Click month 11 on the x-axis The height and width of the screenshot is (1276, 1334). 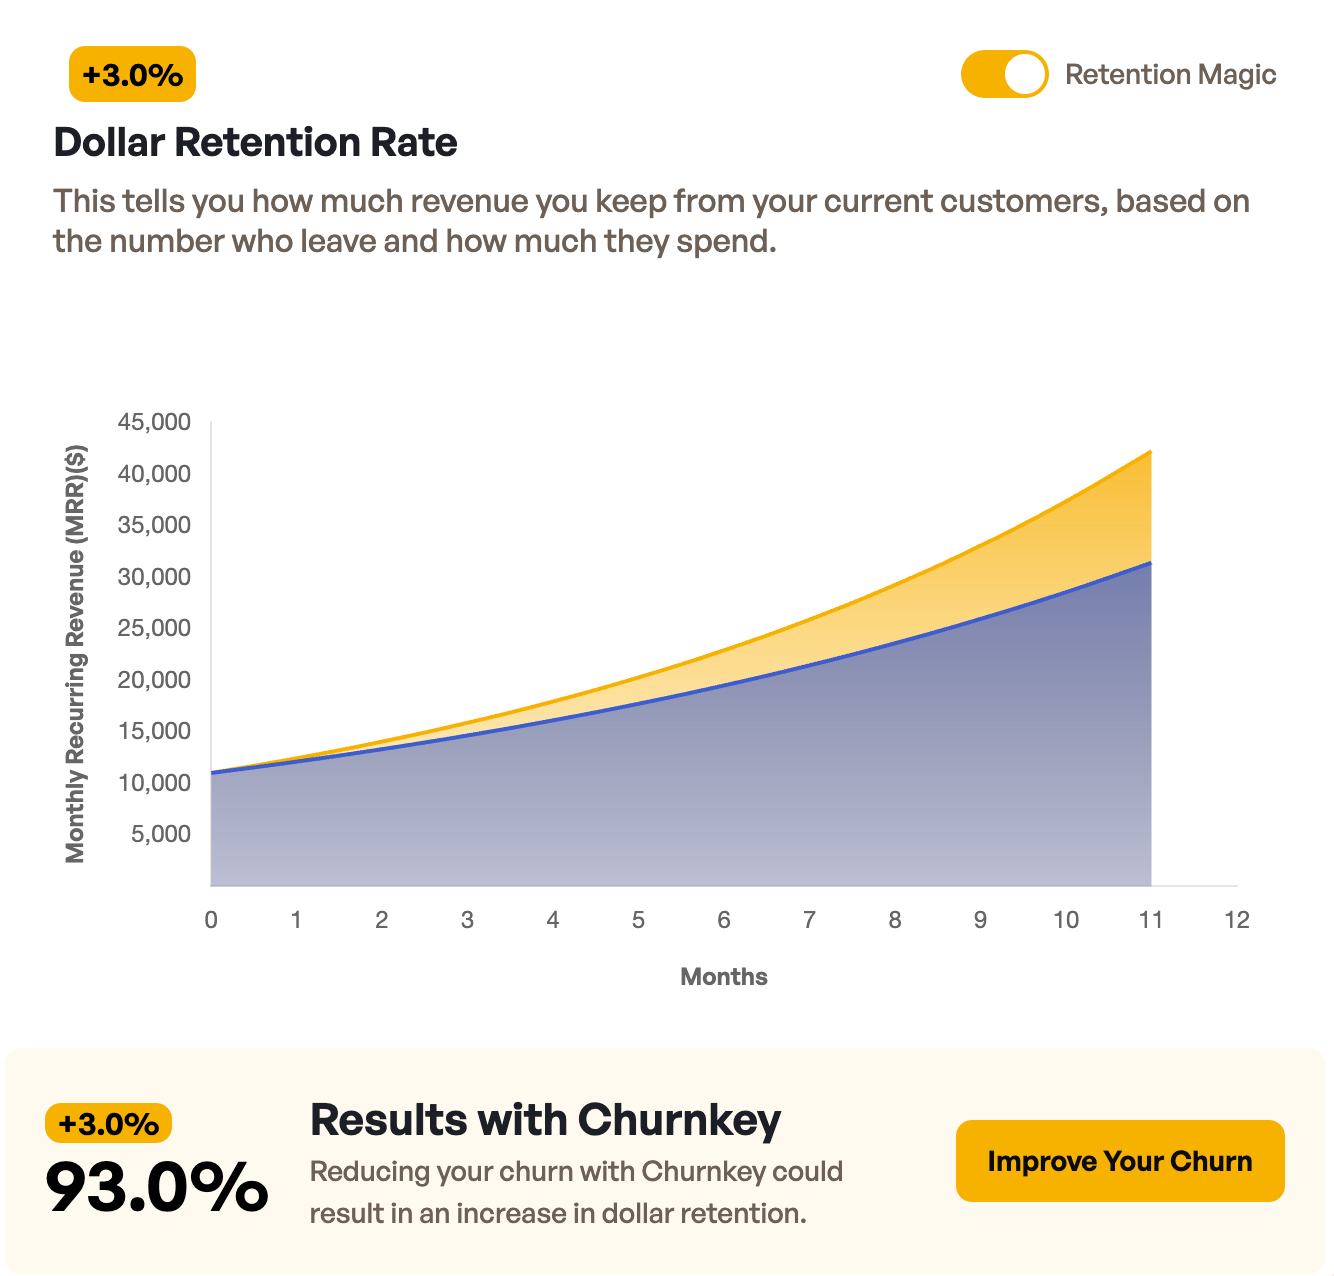(x=1151, y=920)
